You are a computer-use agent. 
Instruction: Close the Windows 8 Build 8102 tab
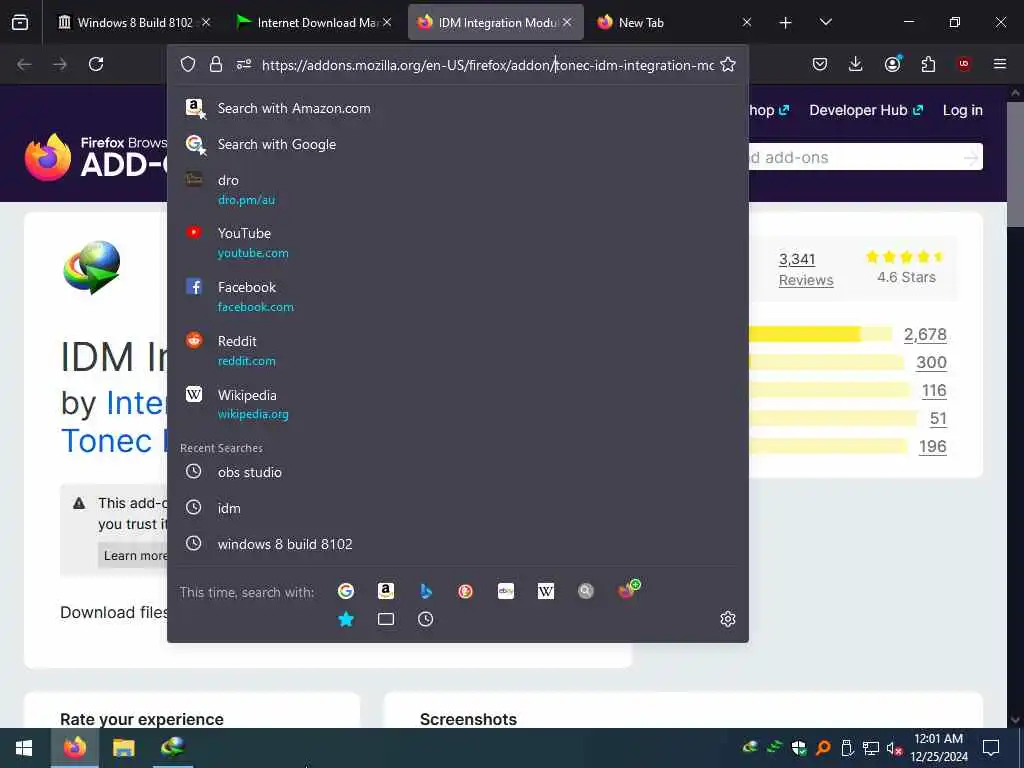coord(206,23)
